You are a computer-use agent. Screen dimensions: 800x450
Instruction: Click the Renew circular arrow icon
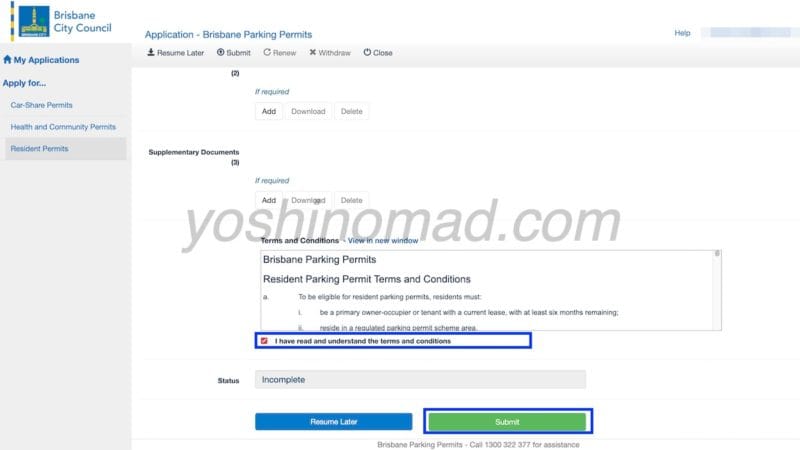click(267, 52)
